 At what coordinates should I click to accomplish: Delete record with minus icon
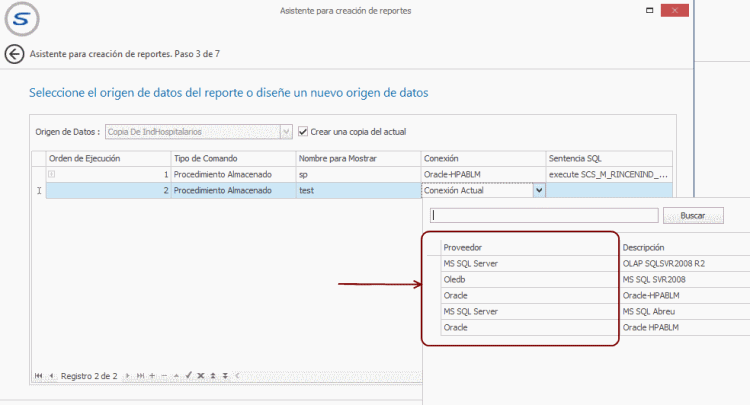163,376
